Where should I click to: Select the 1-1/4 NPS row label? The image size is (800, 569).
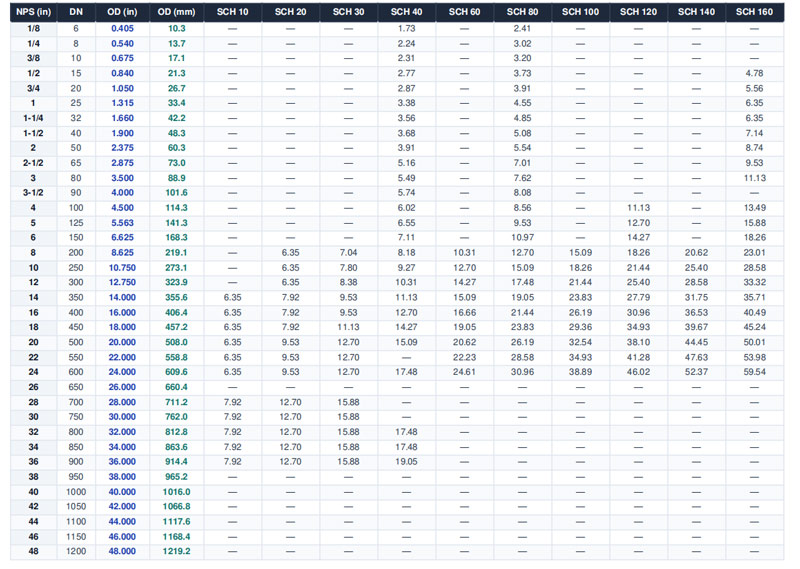pyautogui.click(x=33, y=118)
